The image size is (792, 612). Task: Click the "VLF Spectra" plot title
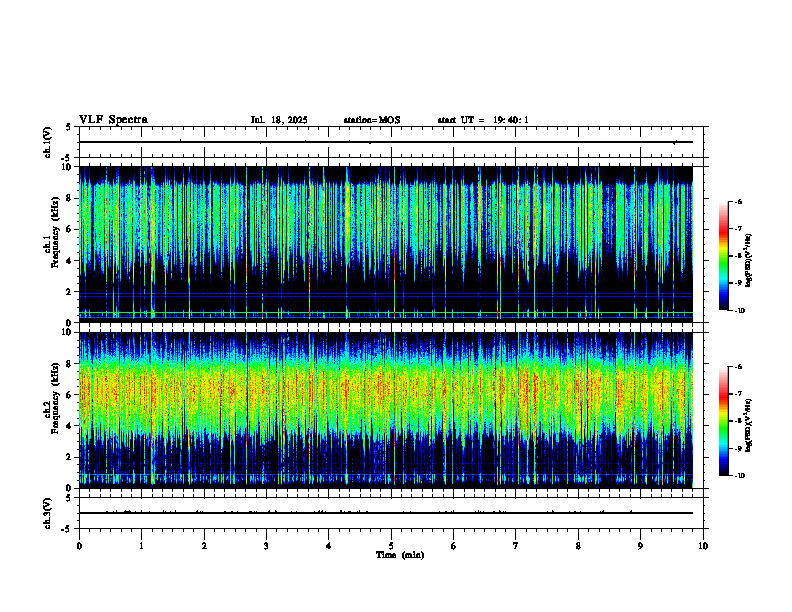[x=113, y=120]
